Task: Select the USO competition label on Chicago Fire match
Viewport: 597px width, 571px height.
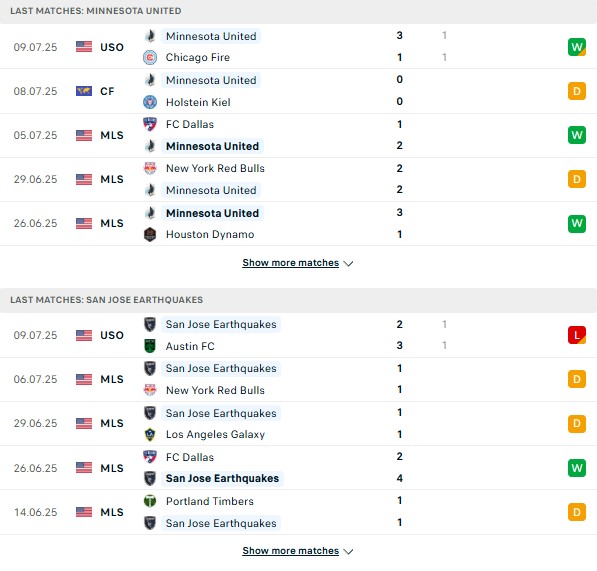Action: (x=112, y=47)
